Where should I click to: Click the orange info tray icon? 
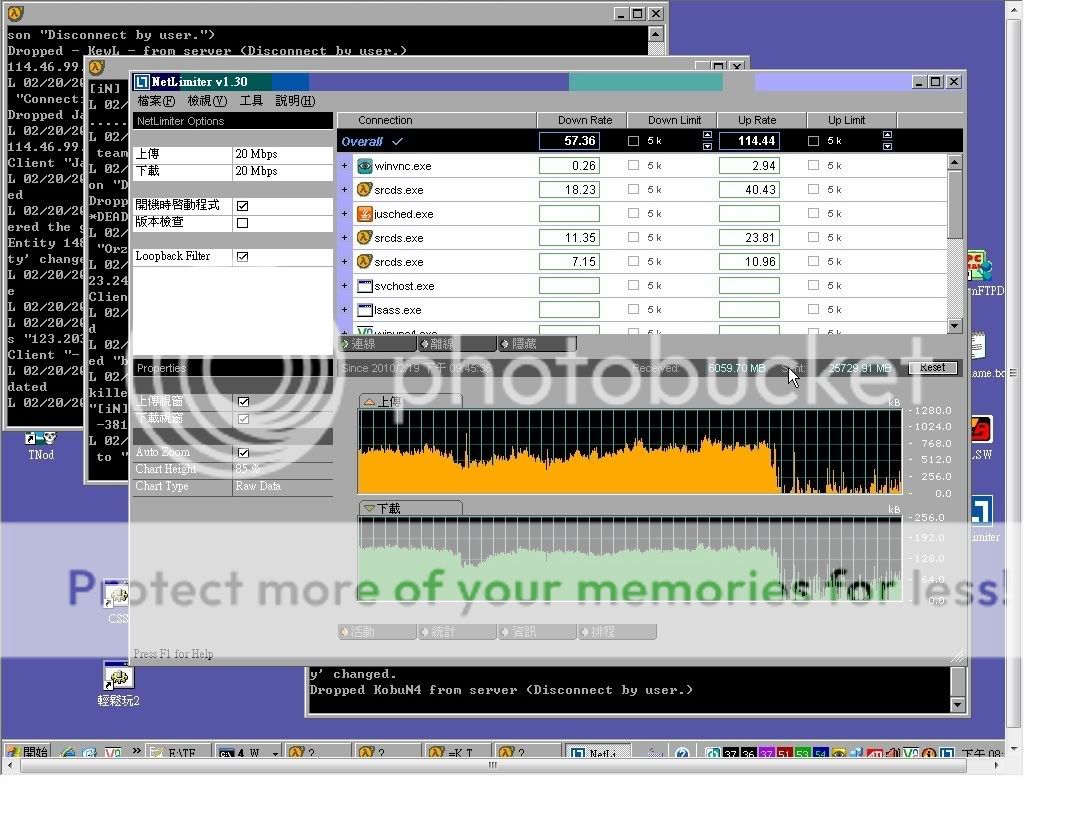(928, 754)
